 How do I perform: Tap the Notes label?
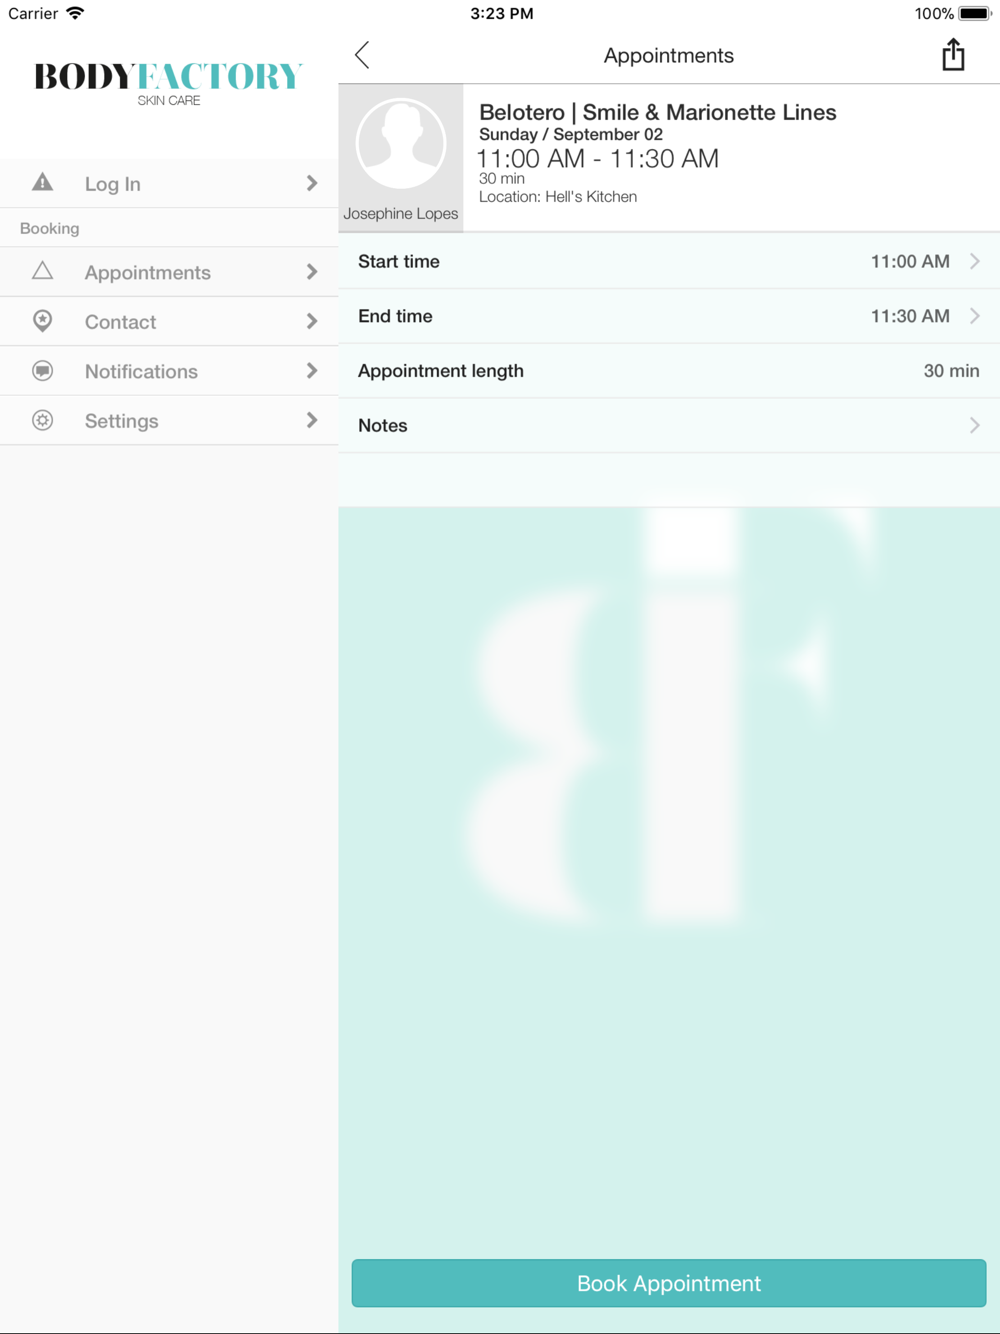(x=383, y=425)
